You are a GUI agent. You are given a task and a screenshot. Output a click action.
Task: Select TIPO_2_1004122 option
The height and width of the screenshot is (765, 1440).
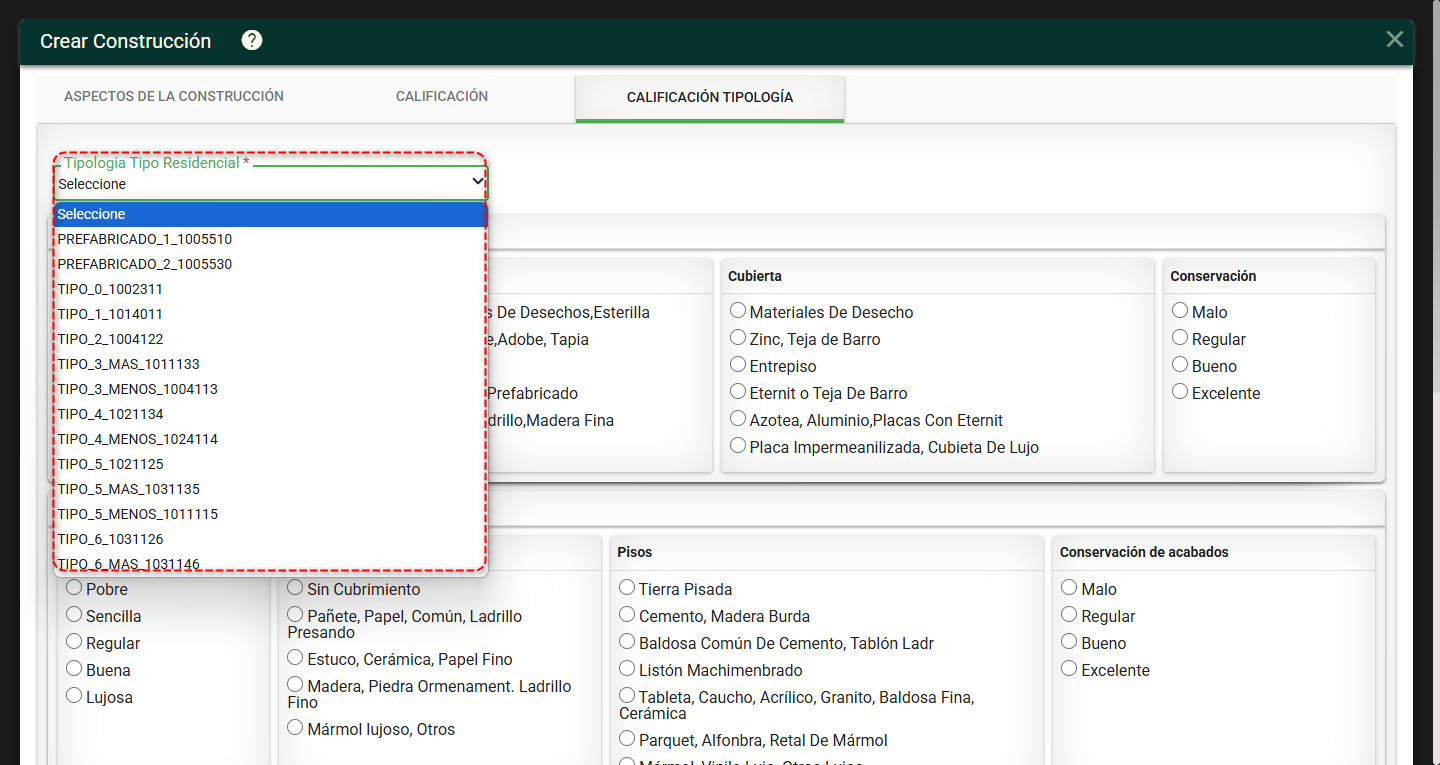pyautogui.click(x=269, y=339)
